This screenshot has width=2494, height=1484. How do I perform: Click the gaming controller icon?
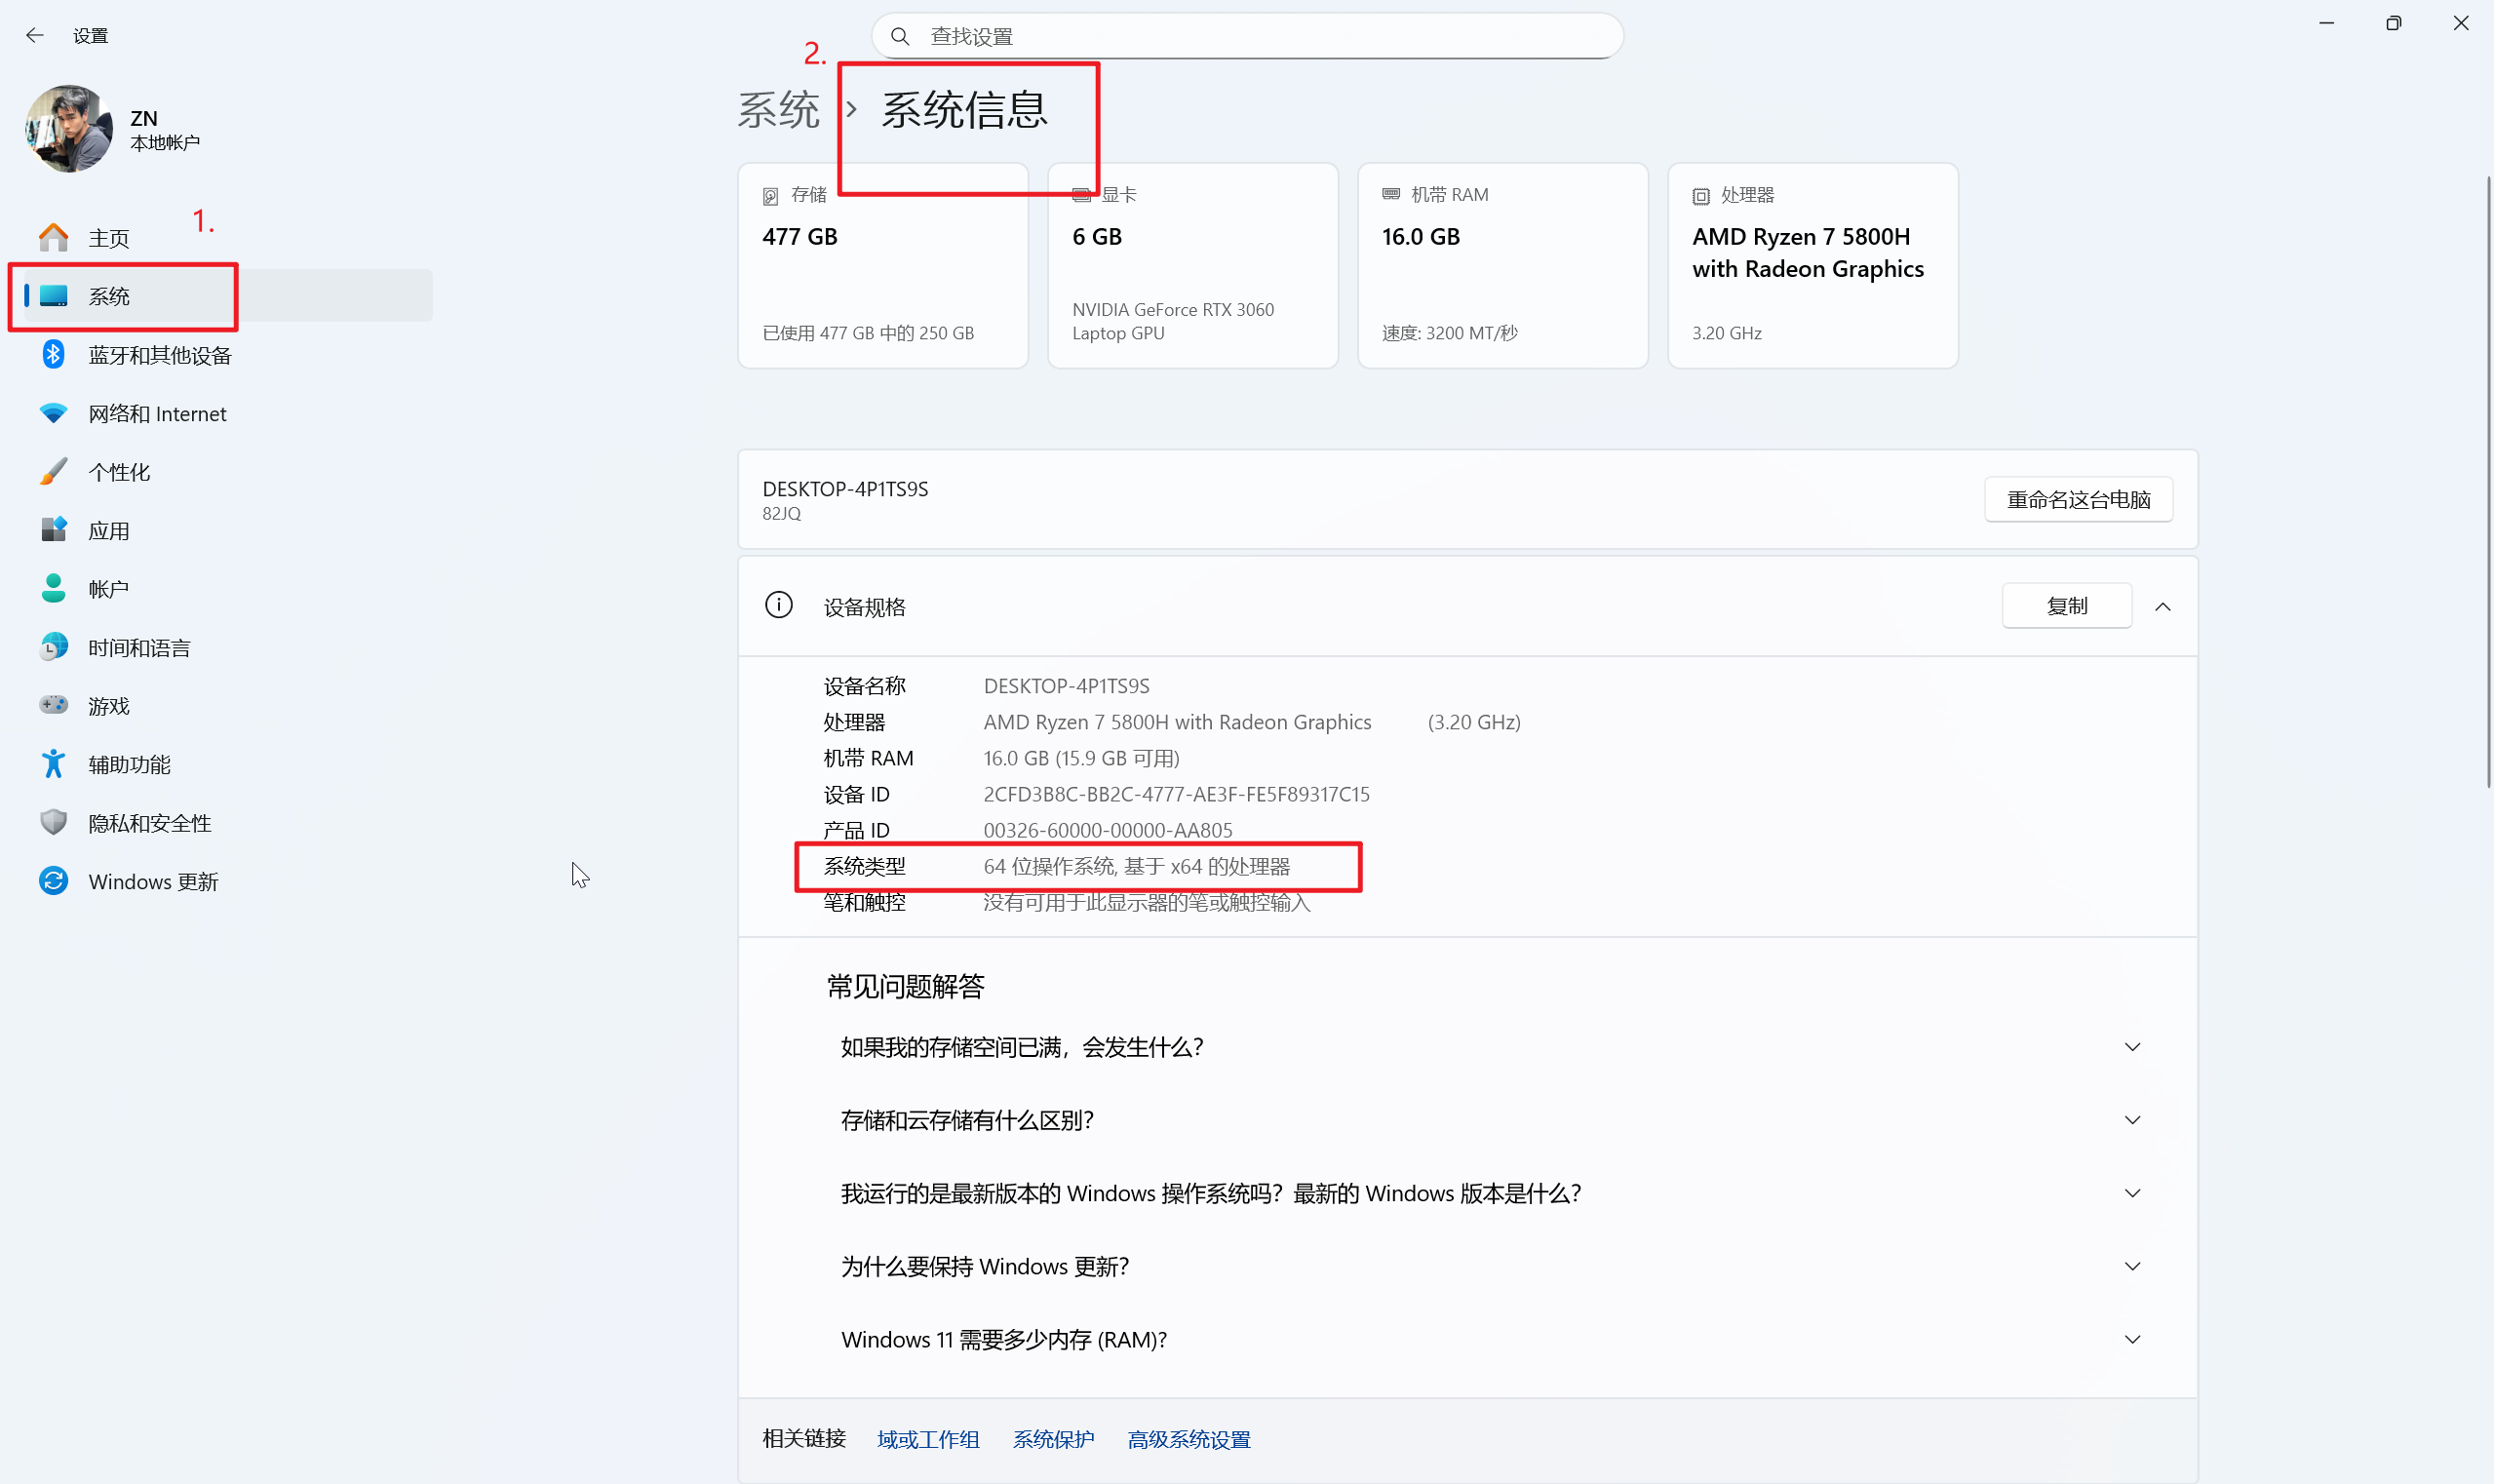(x=53, y=706)
